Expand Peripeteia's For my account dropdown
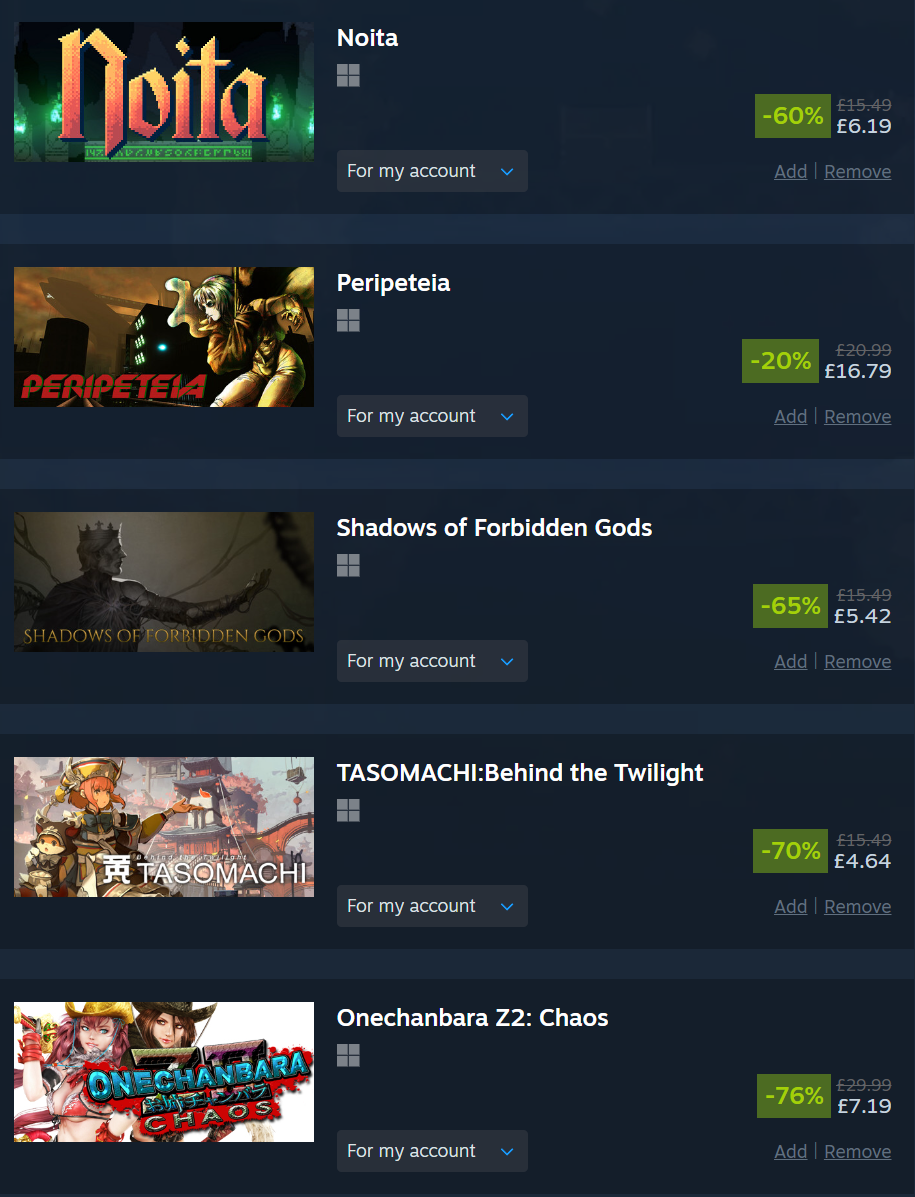Image resolution: width=915 pixels, height=1197 pixels. (432, 416)
